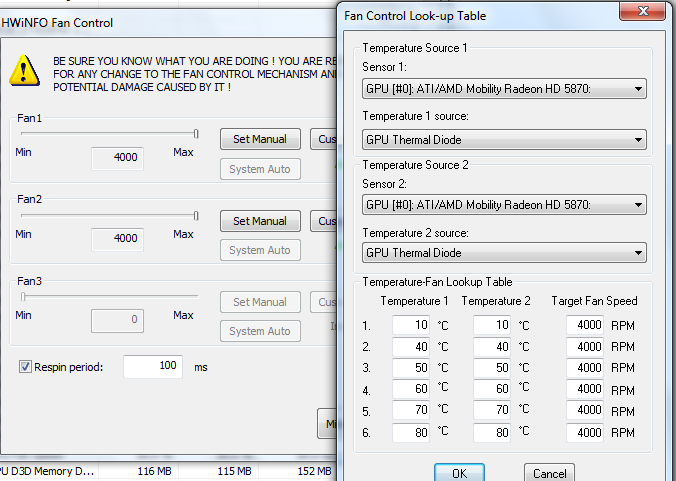Click OK in the Look-up Table dialog

click(459, 473)
